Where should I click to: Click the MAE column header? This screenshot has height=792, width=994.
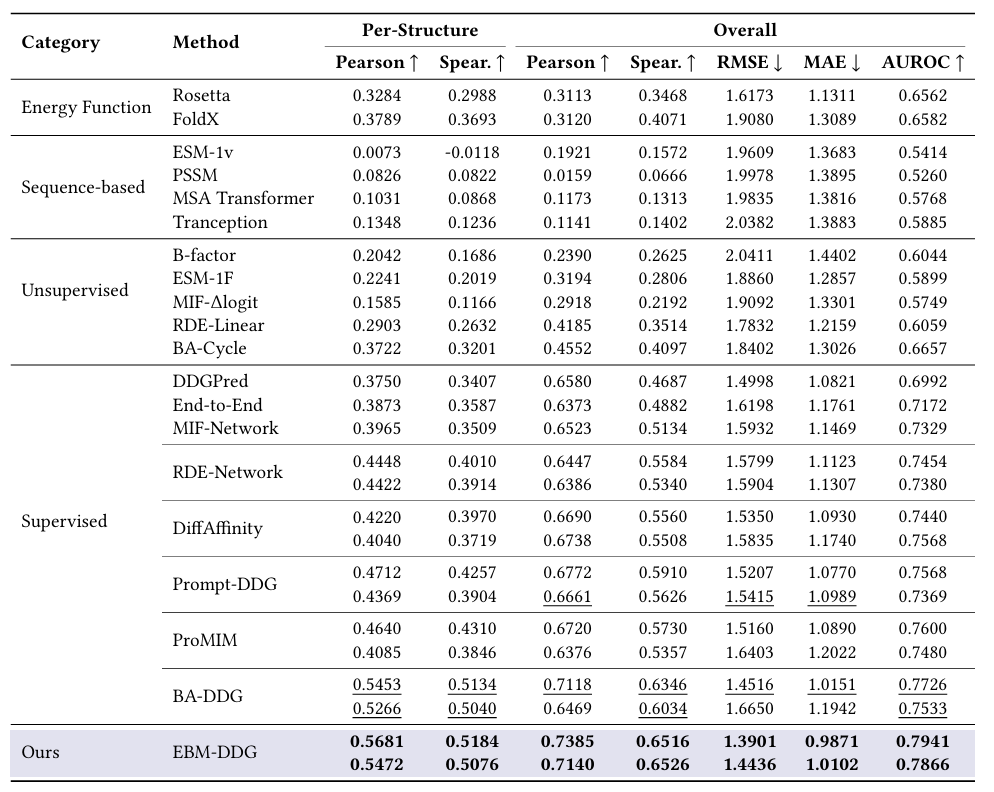(x=832, y=62)
